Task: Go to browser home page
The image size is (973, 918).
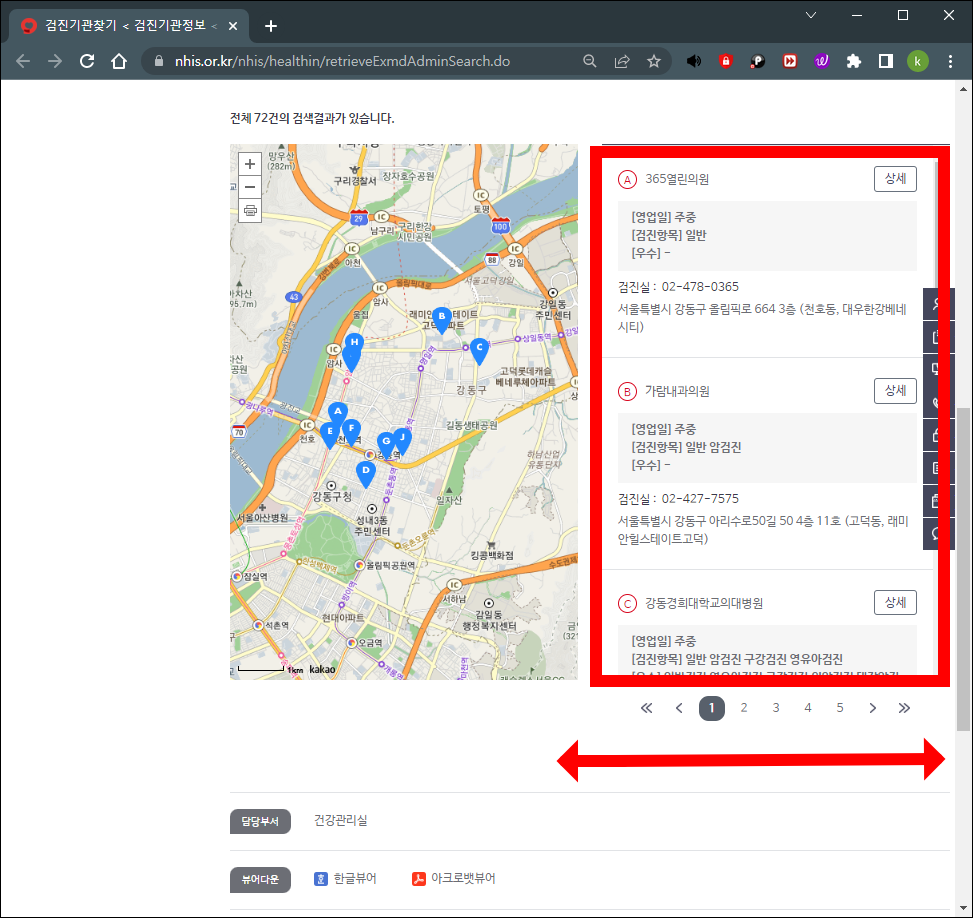Action: coord(119,61)
